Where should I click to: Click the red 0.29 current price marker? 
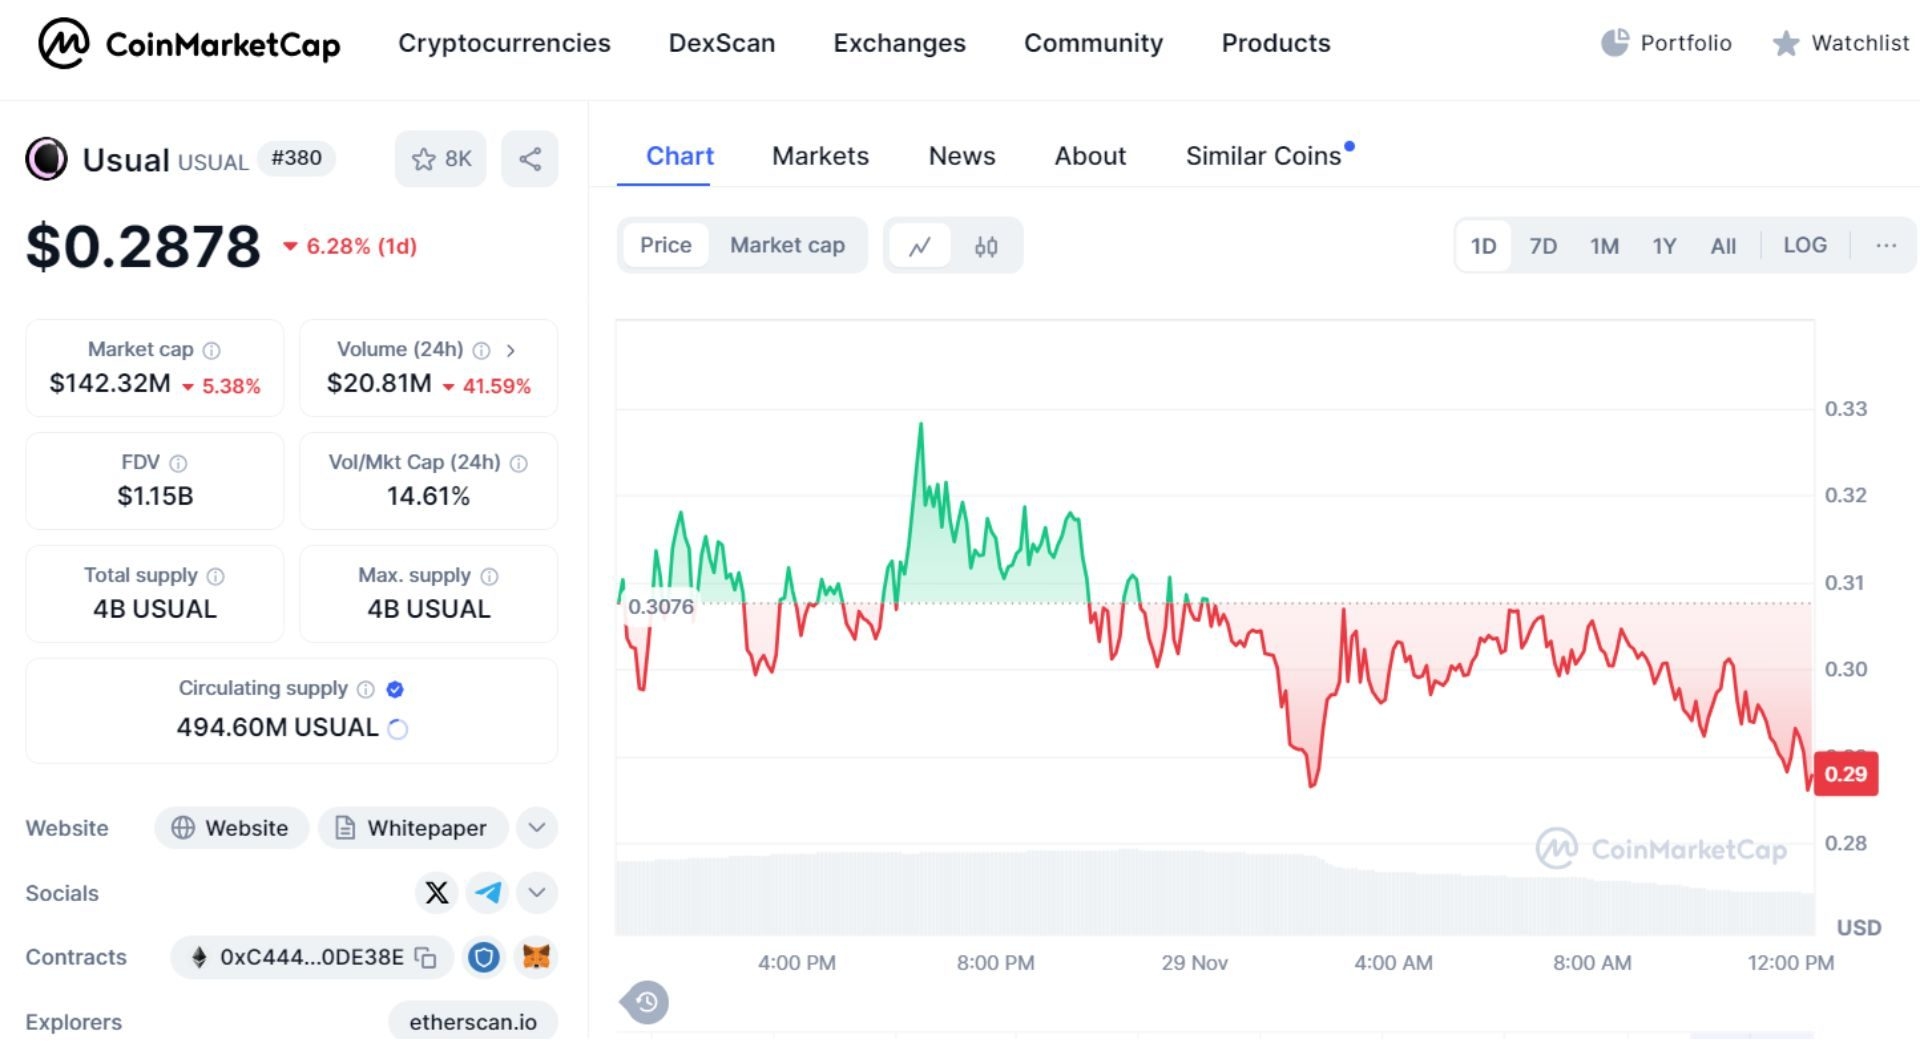pos(1846,774)
